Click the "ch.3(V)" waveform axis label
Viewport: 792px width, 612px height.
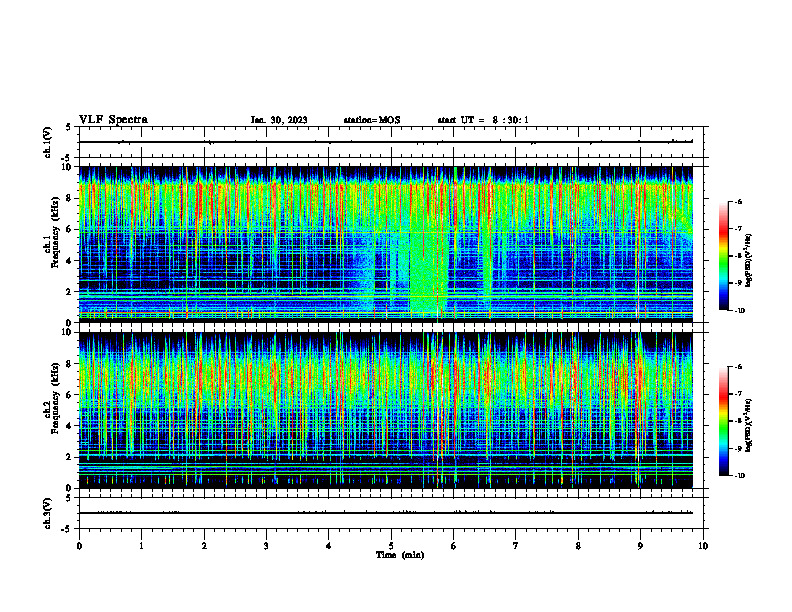(48, 513)
